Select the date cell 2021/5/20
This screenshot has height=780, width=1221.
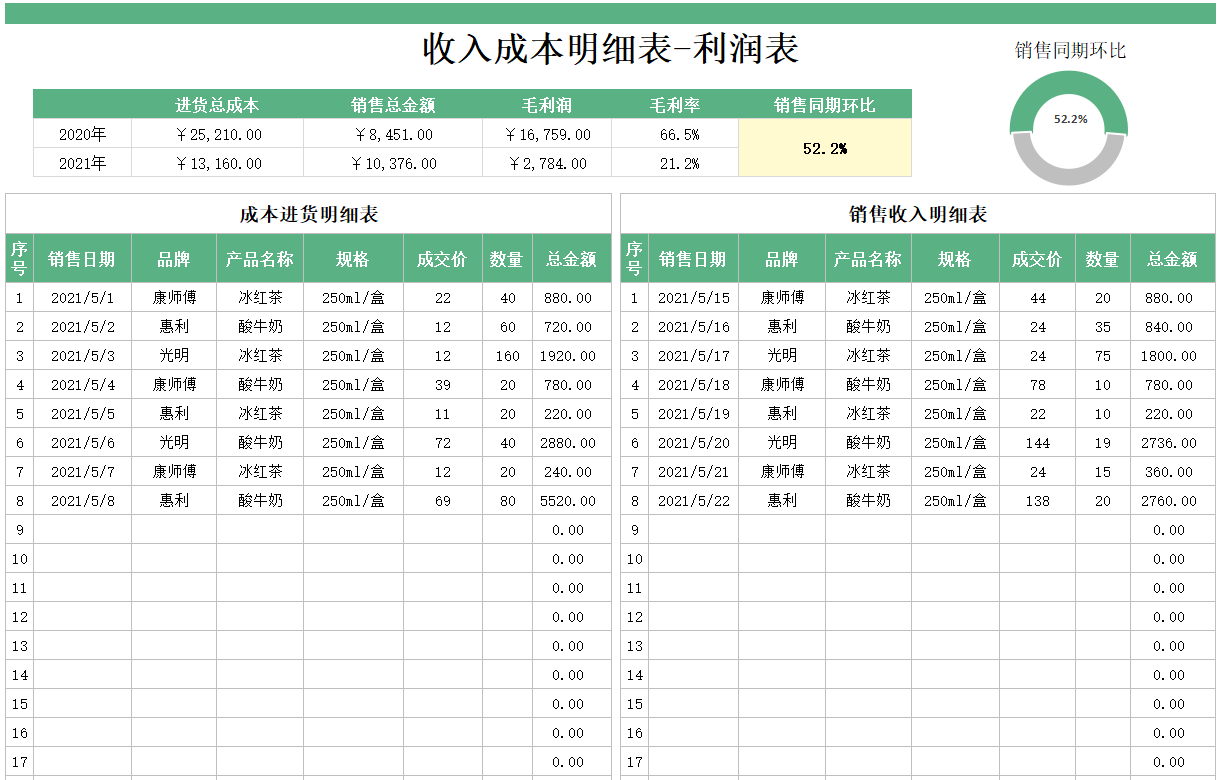point(694,443)
